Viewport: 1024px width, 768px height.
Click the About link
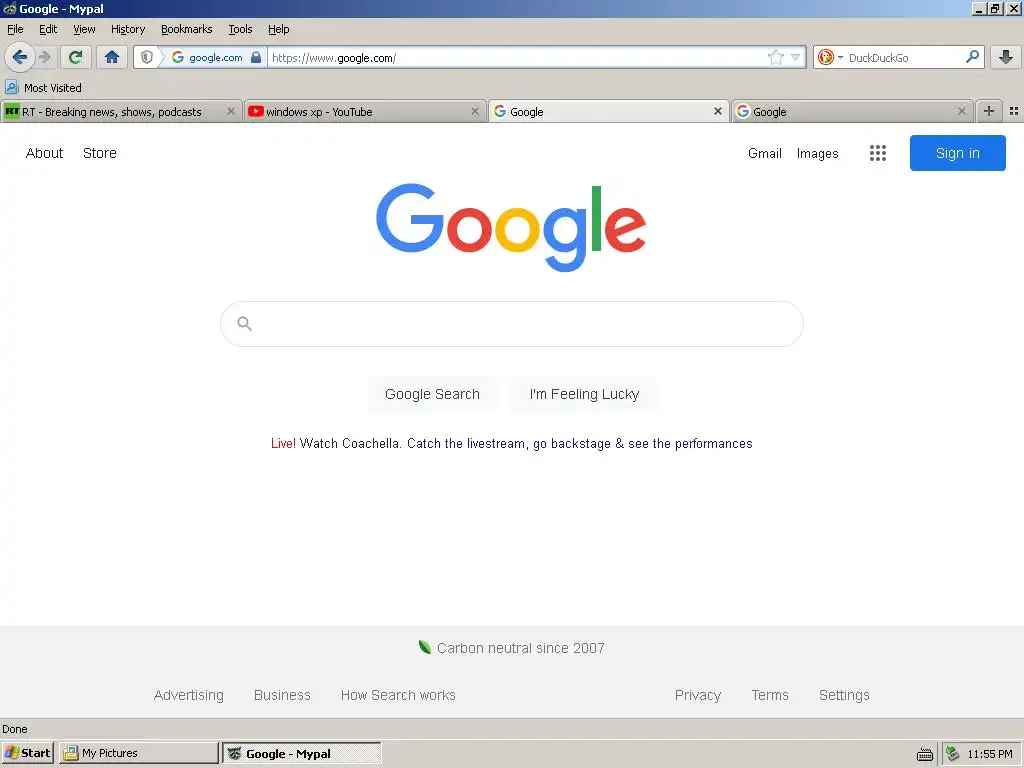point(44,153)
